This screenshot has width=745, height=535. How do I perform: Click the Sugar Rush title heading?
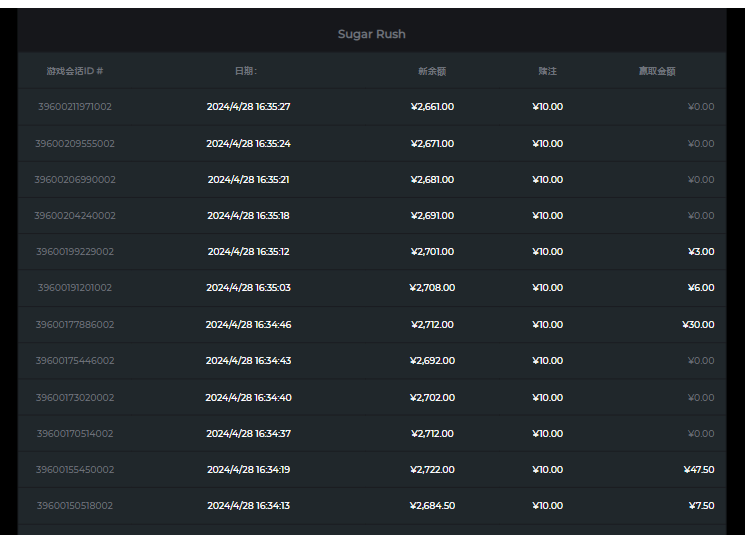point(372,34)
